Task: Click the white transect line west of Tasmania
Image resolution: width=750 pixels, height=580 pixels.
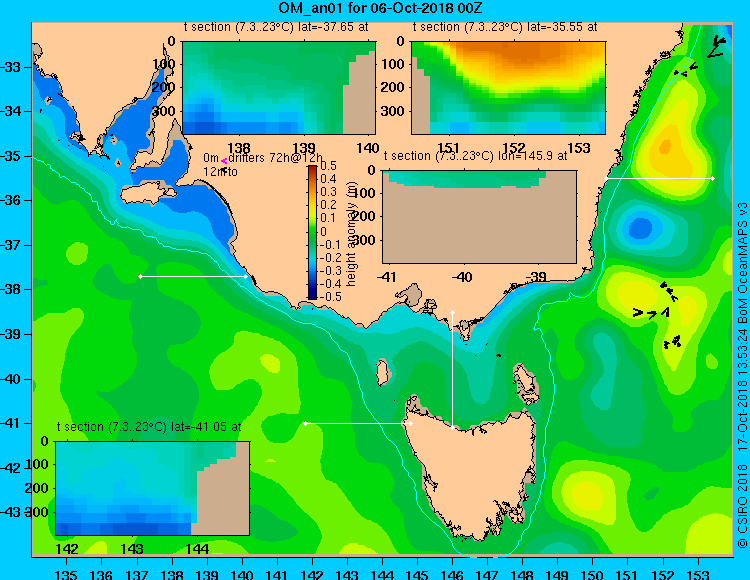Action: point(358,423)
